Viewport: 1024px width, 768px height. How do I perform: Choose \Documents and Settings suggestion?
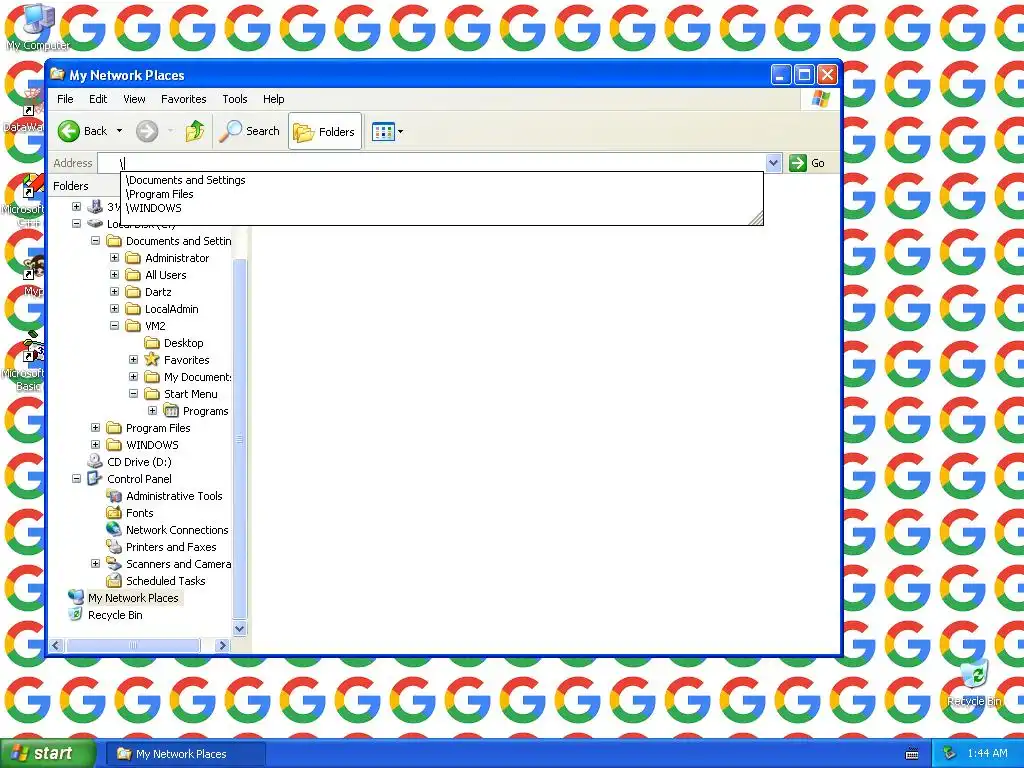pyautogui.click(x=185, y=180)
